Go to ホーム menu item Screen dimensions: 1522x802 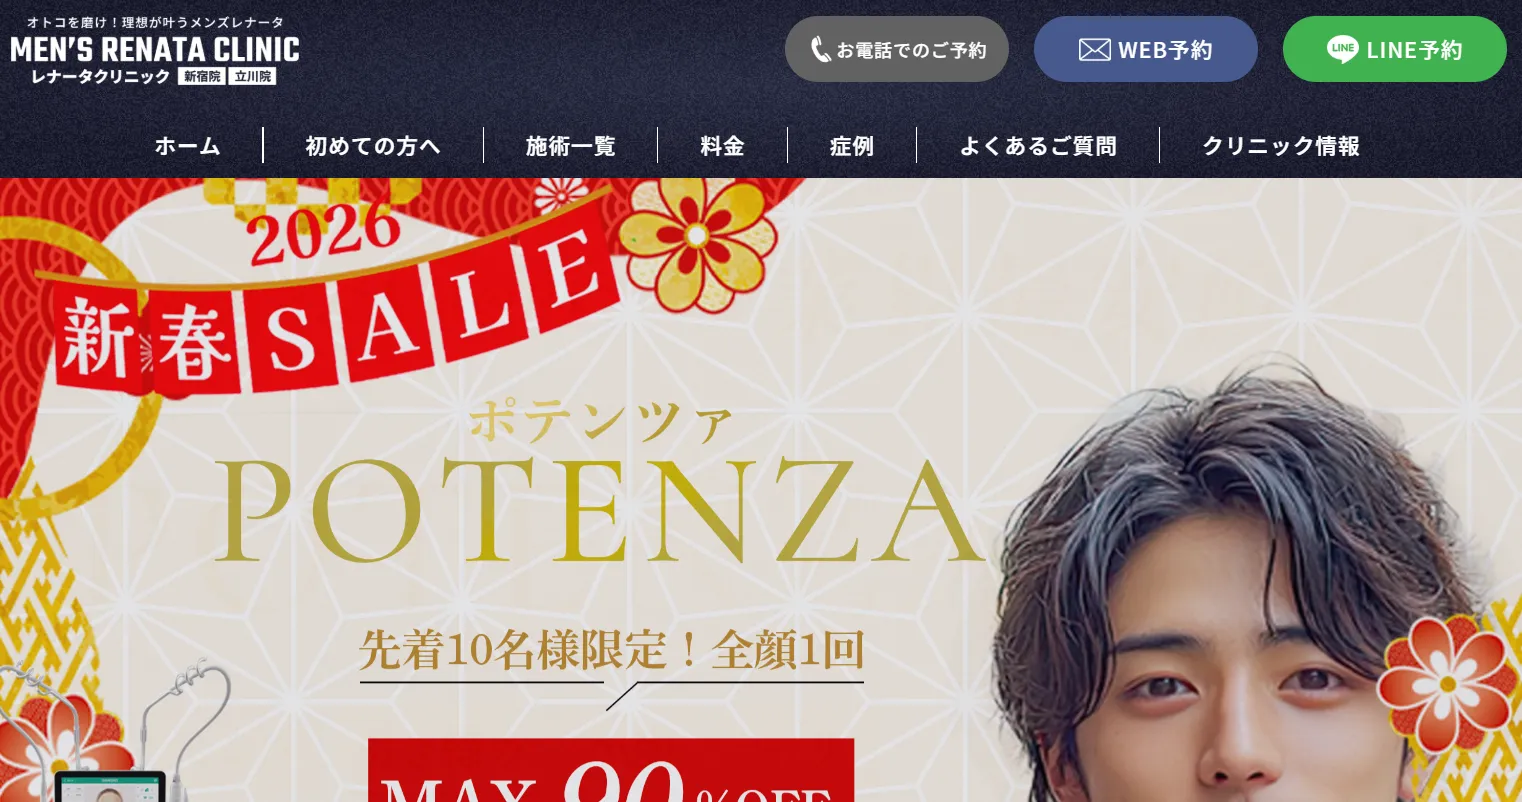(x=188, y=146)
